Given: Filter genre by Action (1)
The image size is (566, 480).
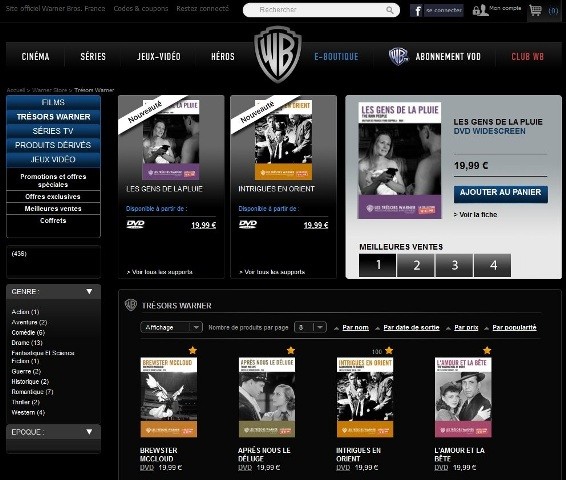Looking at the screenshot, I should pos(25,312).
